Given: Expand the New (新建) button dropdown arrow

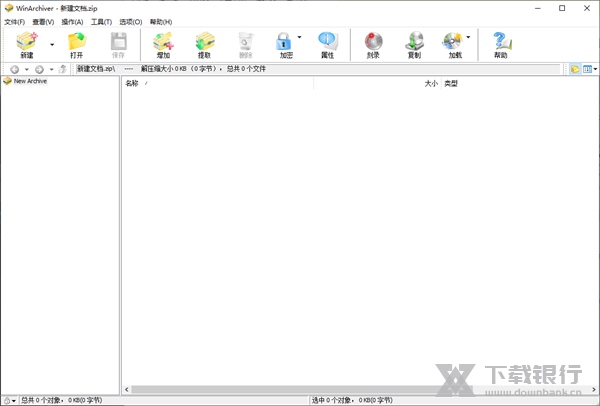Looking at the screenshot, I should [51, 44].
